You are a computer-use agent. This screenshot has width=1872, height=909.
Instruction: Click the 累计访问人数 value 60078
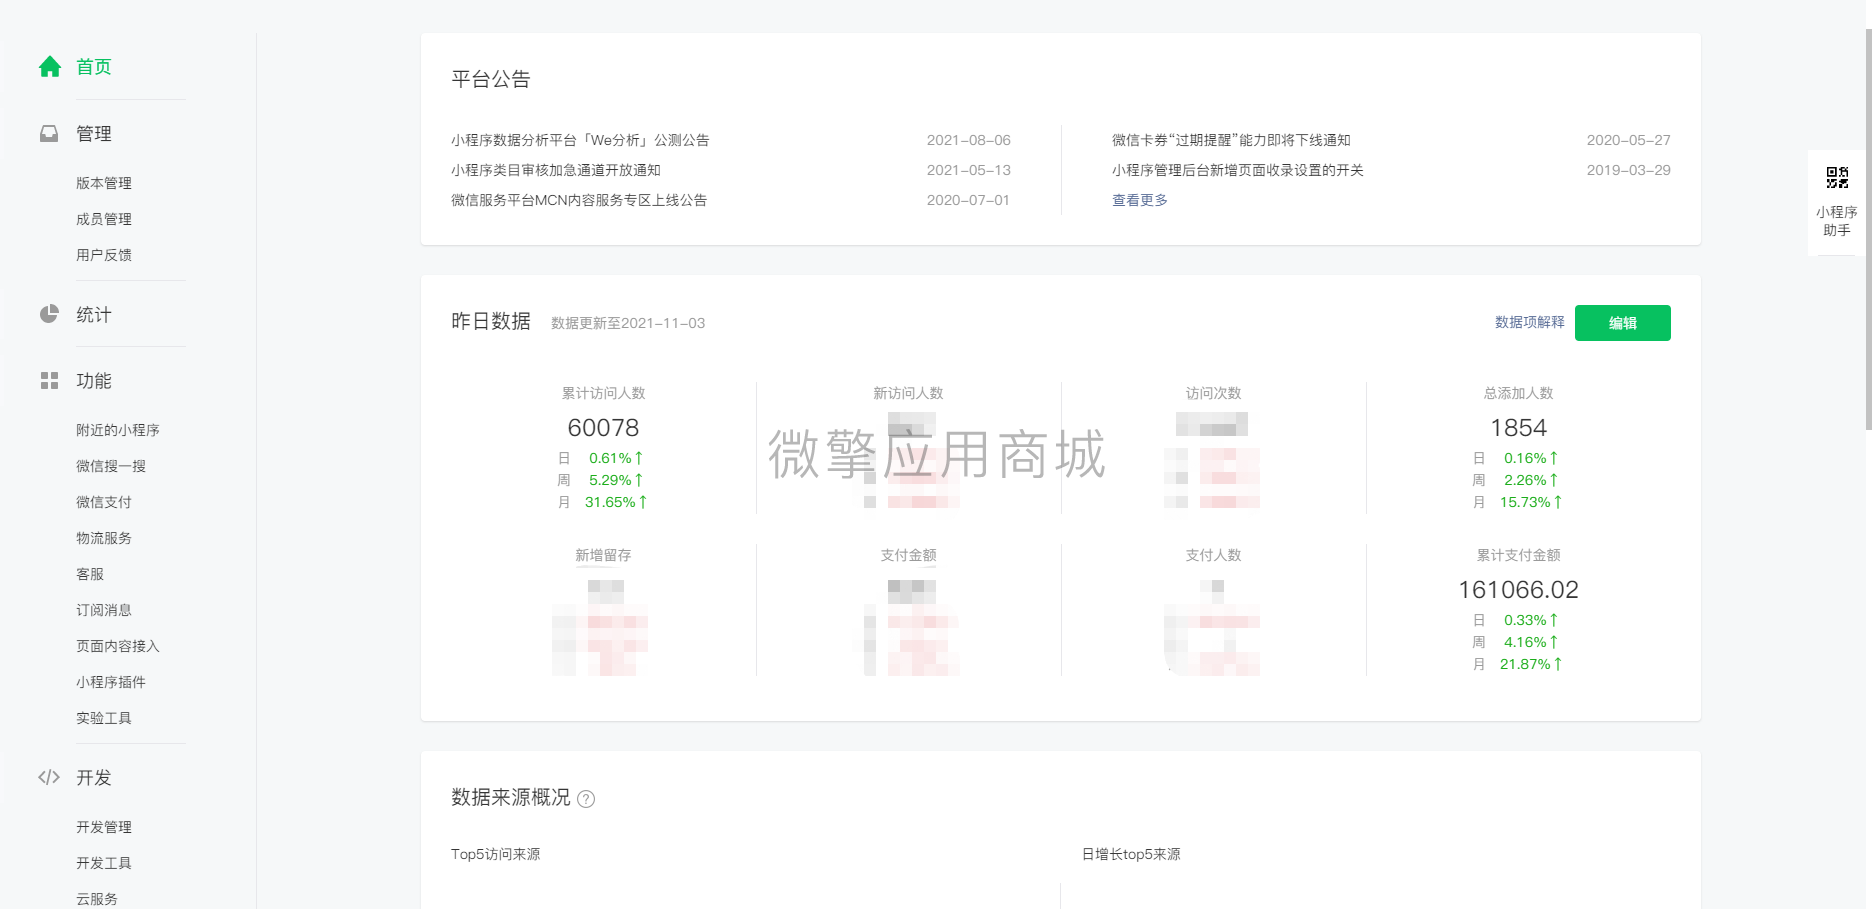603,428
